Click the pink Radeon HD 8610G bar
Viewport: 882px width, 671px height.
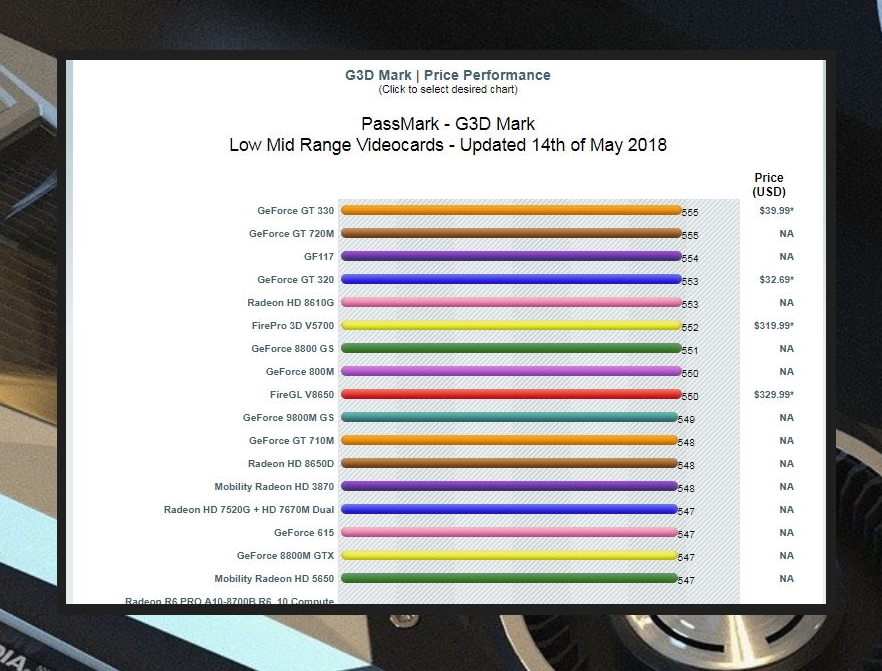511,303
